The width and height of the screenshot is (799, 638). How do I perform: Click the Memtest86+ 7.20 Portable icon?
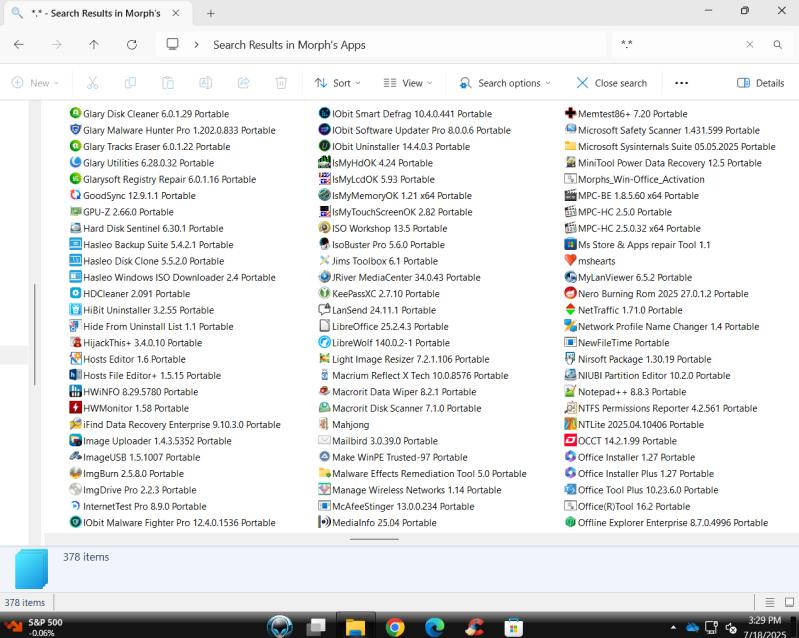click(570, 113)
